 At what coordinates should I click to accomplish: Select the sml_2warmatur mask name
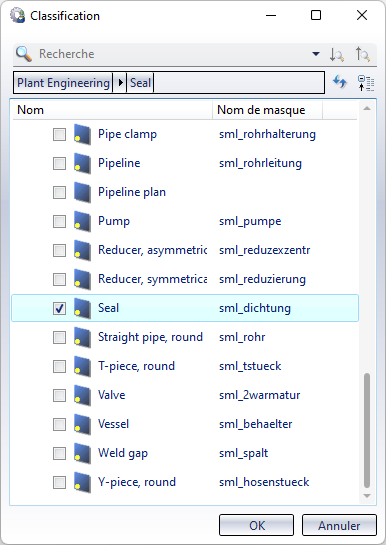260,395
